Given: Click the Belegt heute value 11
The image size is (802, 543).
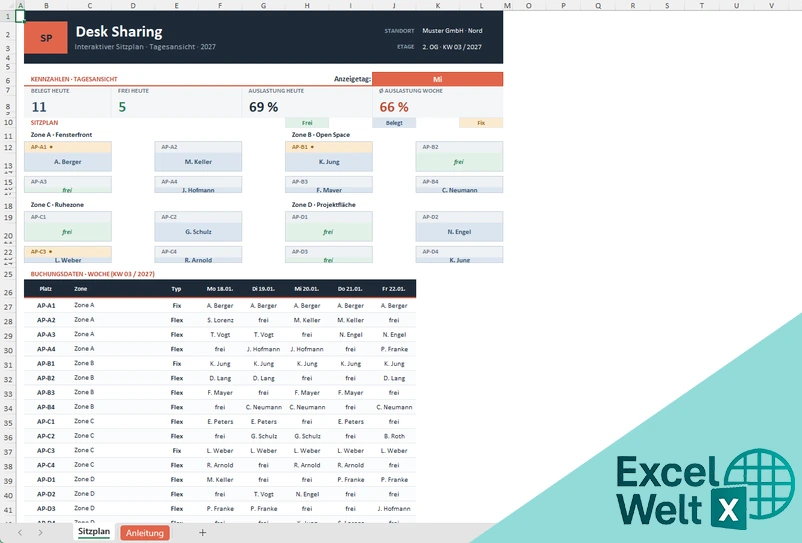Looking at the screenshot, I should point(39,107).
